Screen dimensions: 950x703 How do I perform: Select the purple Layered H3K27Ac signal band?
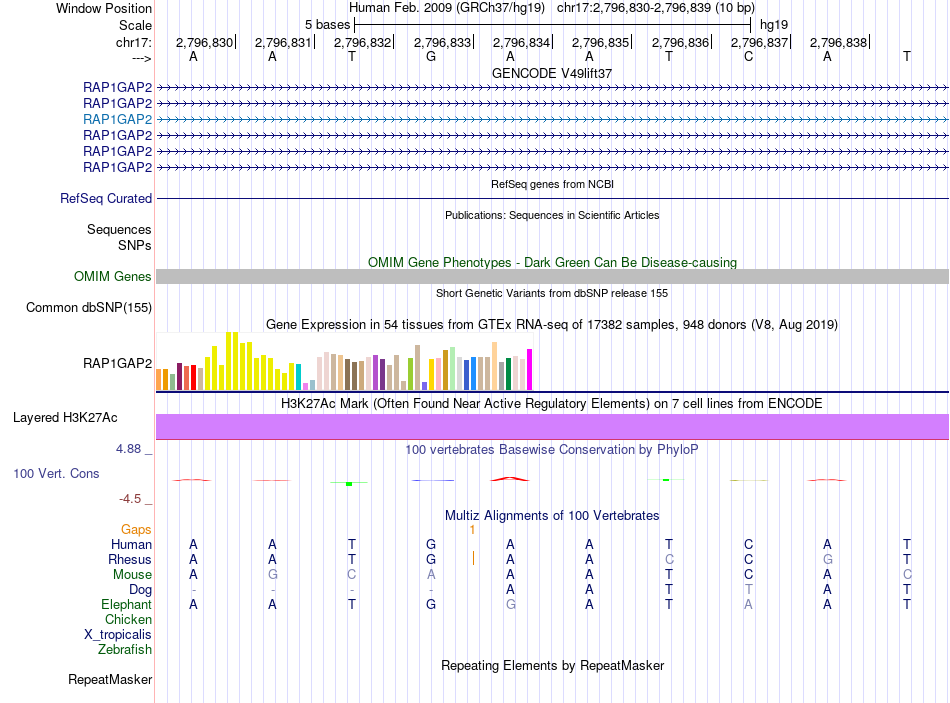pos(552,426)
